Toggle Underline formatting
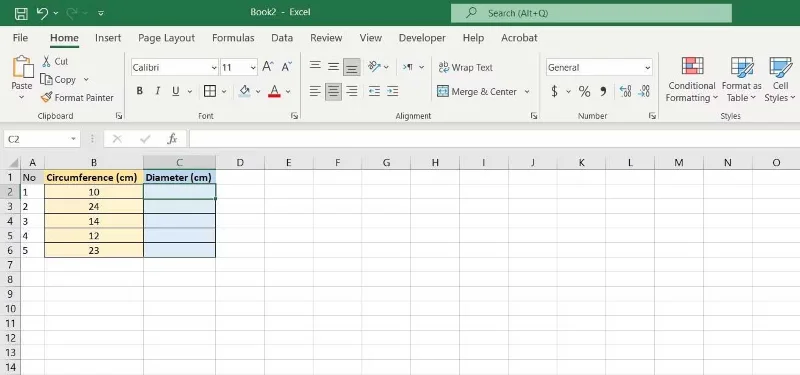Viewport: 800px width, 375px height. pyautogui.click(x=176, y=91)
